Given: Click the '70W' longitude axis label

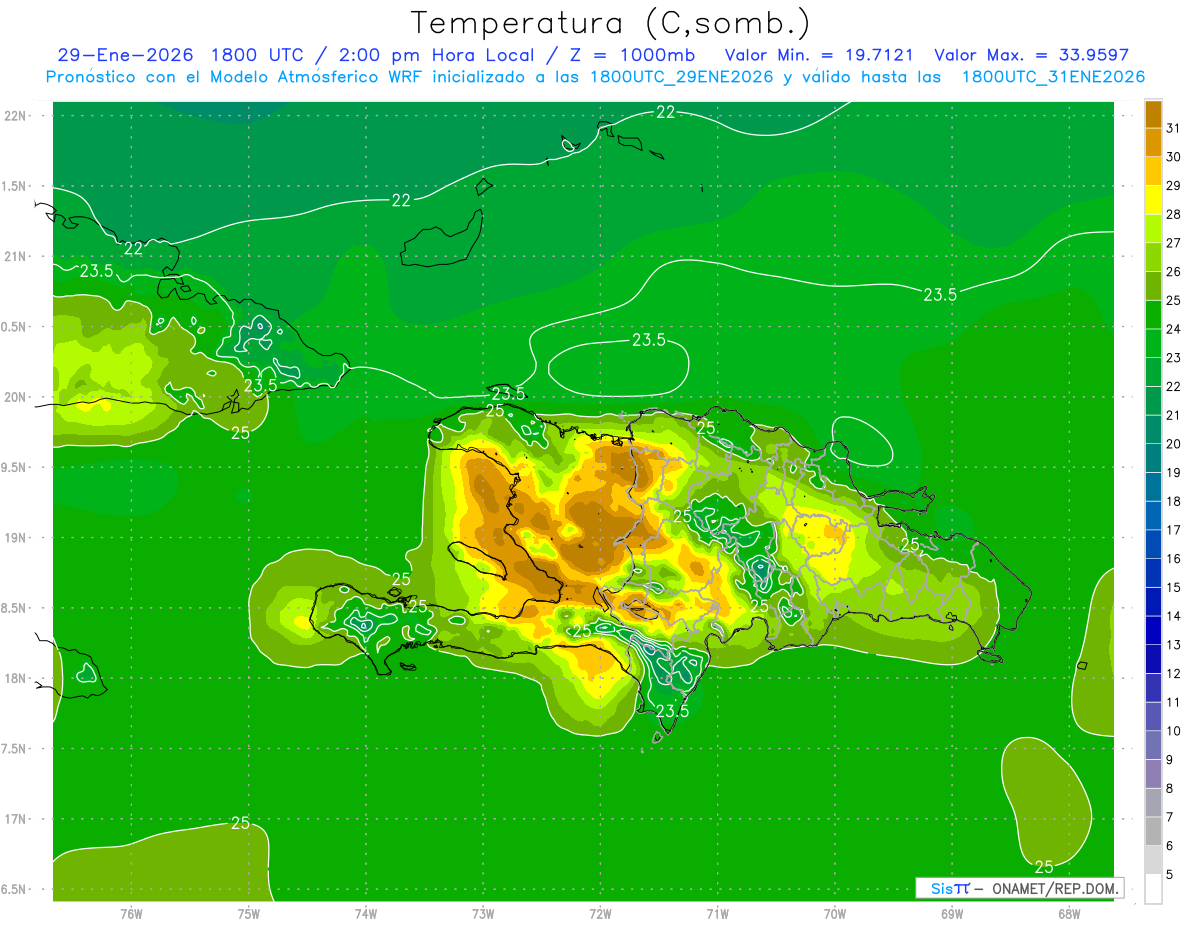Looking at the screenshot, I should pyautogui.click(x=835, y=913).
